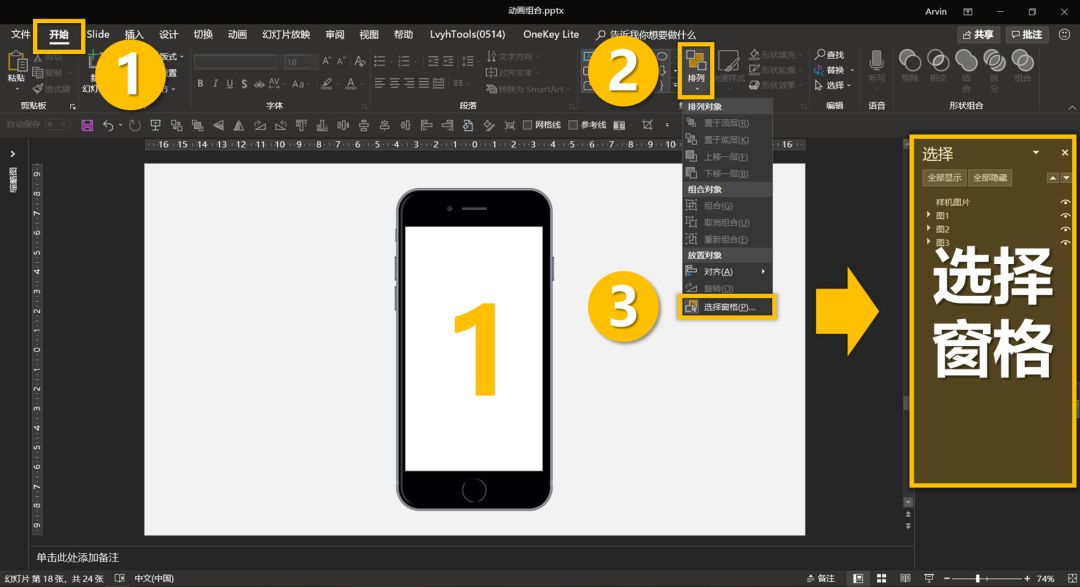
Task: Switch to the 动画 (Animations) ribbon tab
Action: 237,34
